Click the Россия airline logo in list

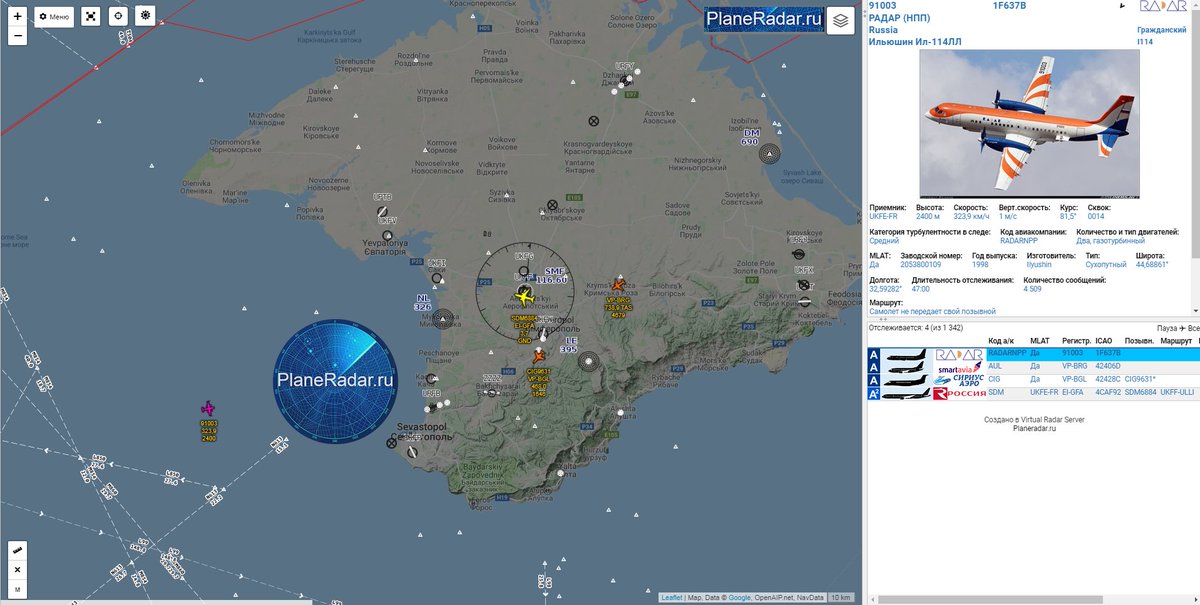coord(960,394)
